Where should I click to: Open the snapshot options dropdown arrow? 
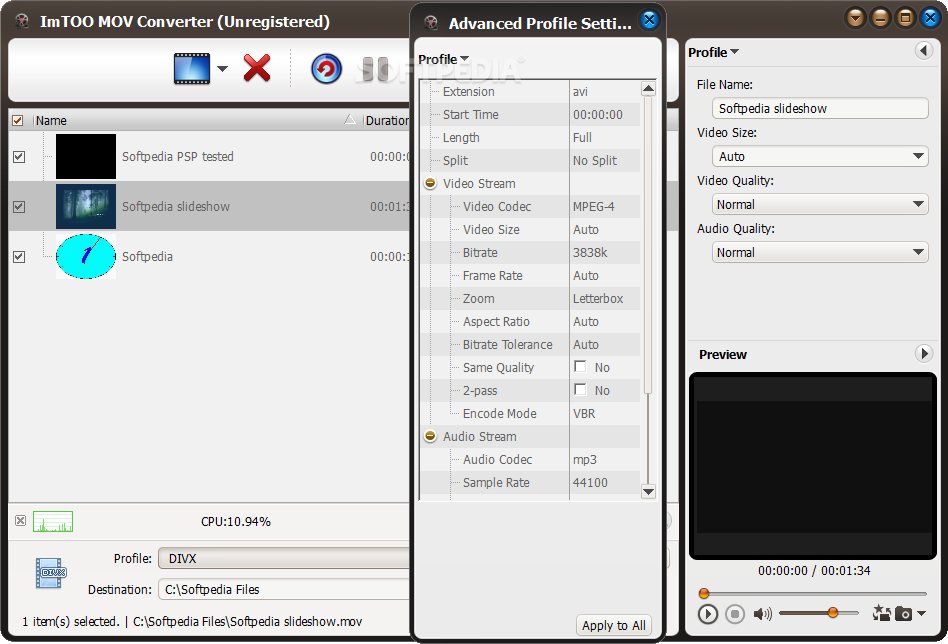921,613
